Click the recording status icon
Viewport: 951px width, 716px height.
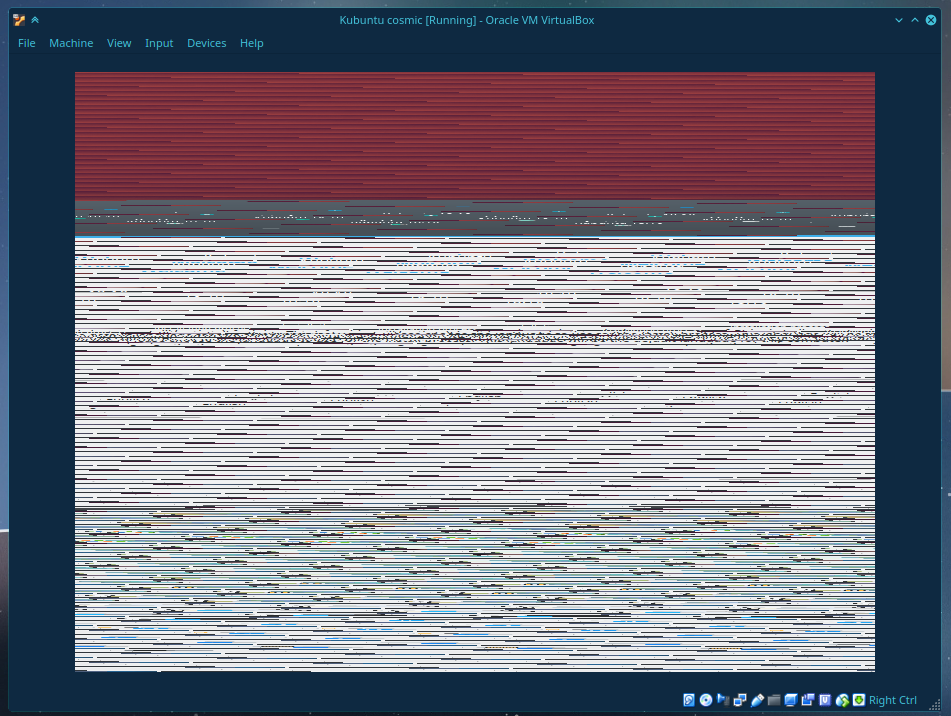(x=808, y=700)
